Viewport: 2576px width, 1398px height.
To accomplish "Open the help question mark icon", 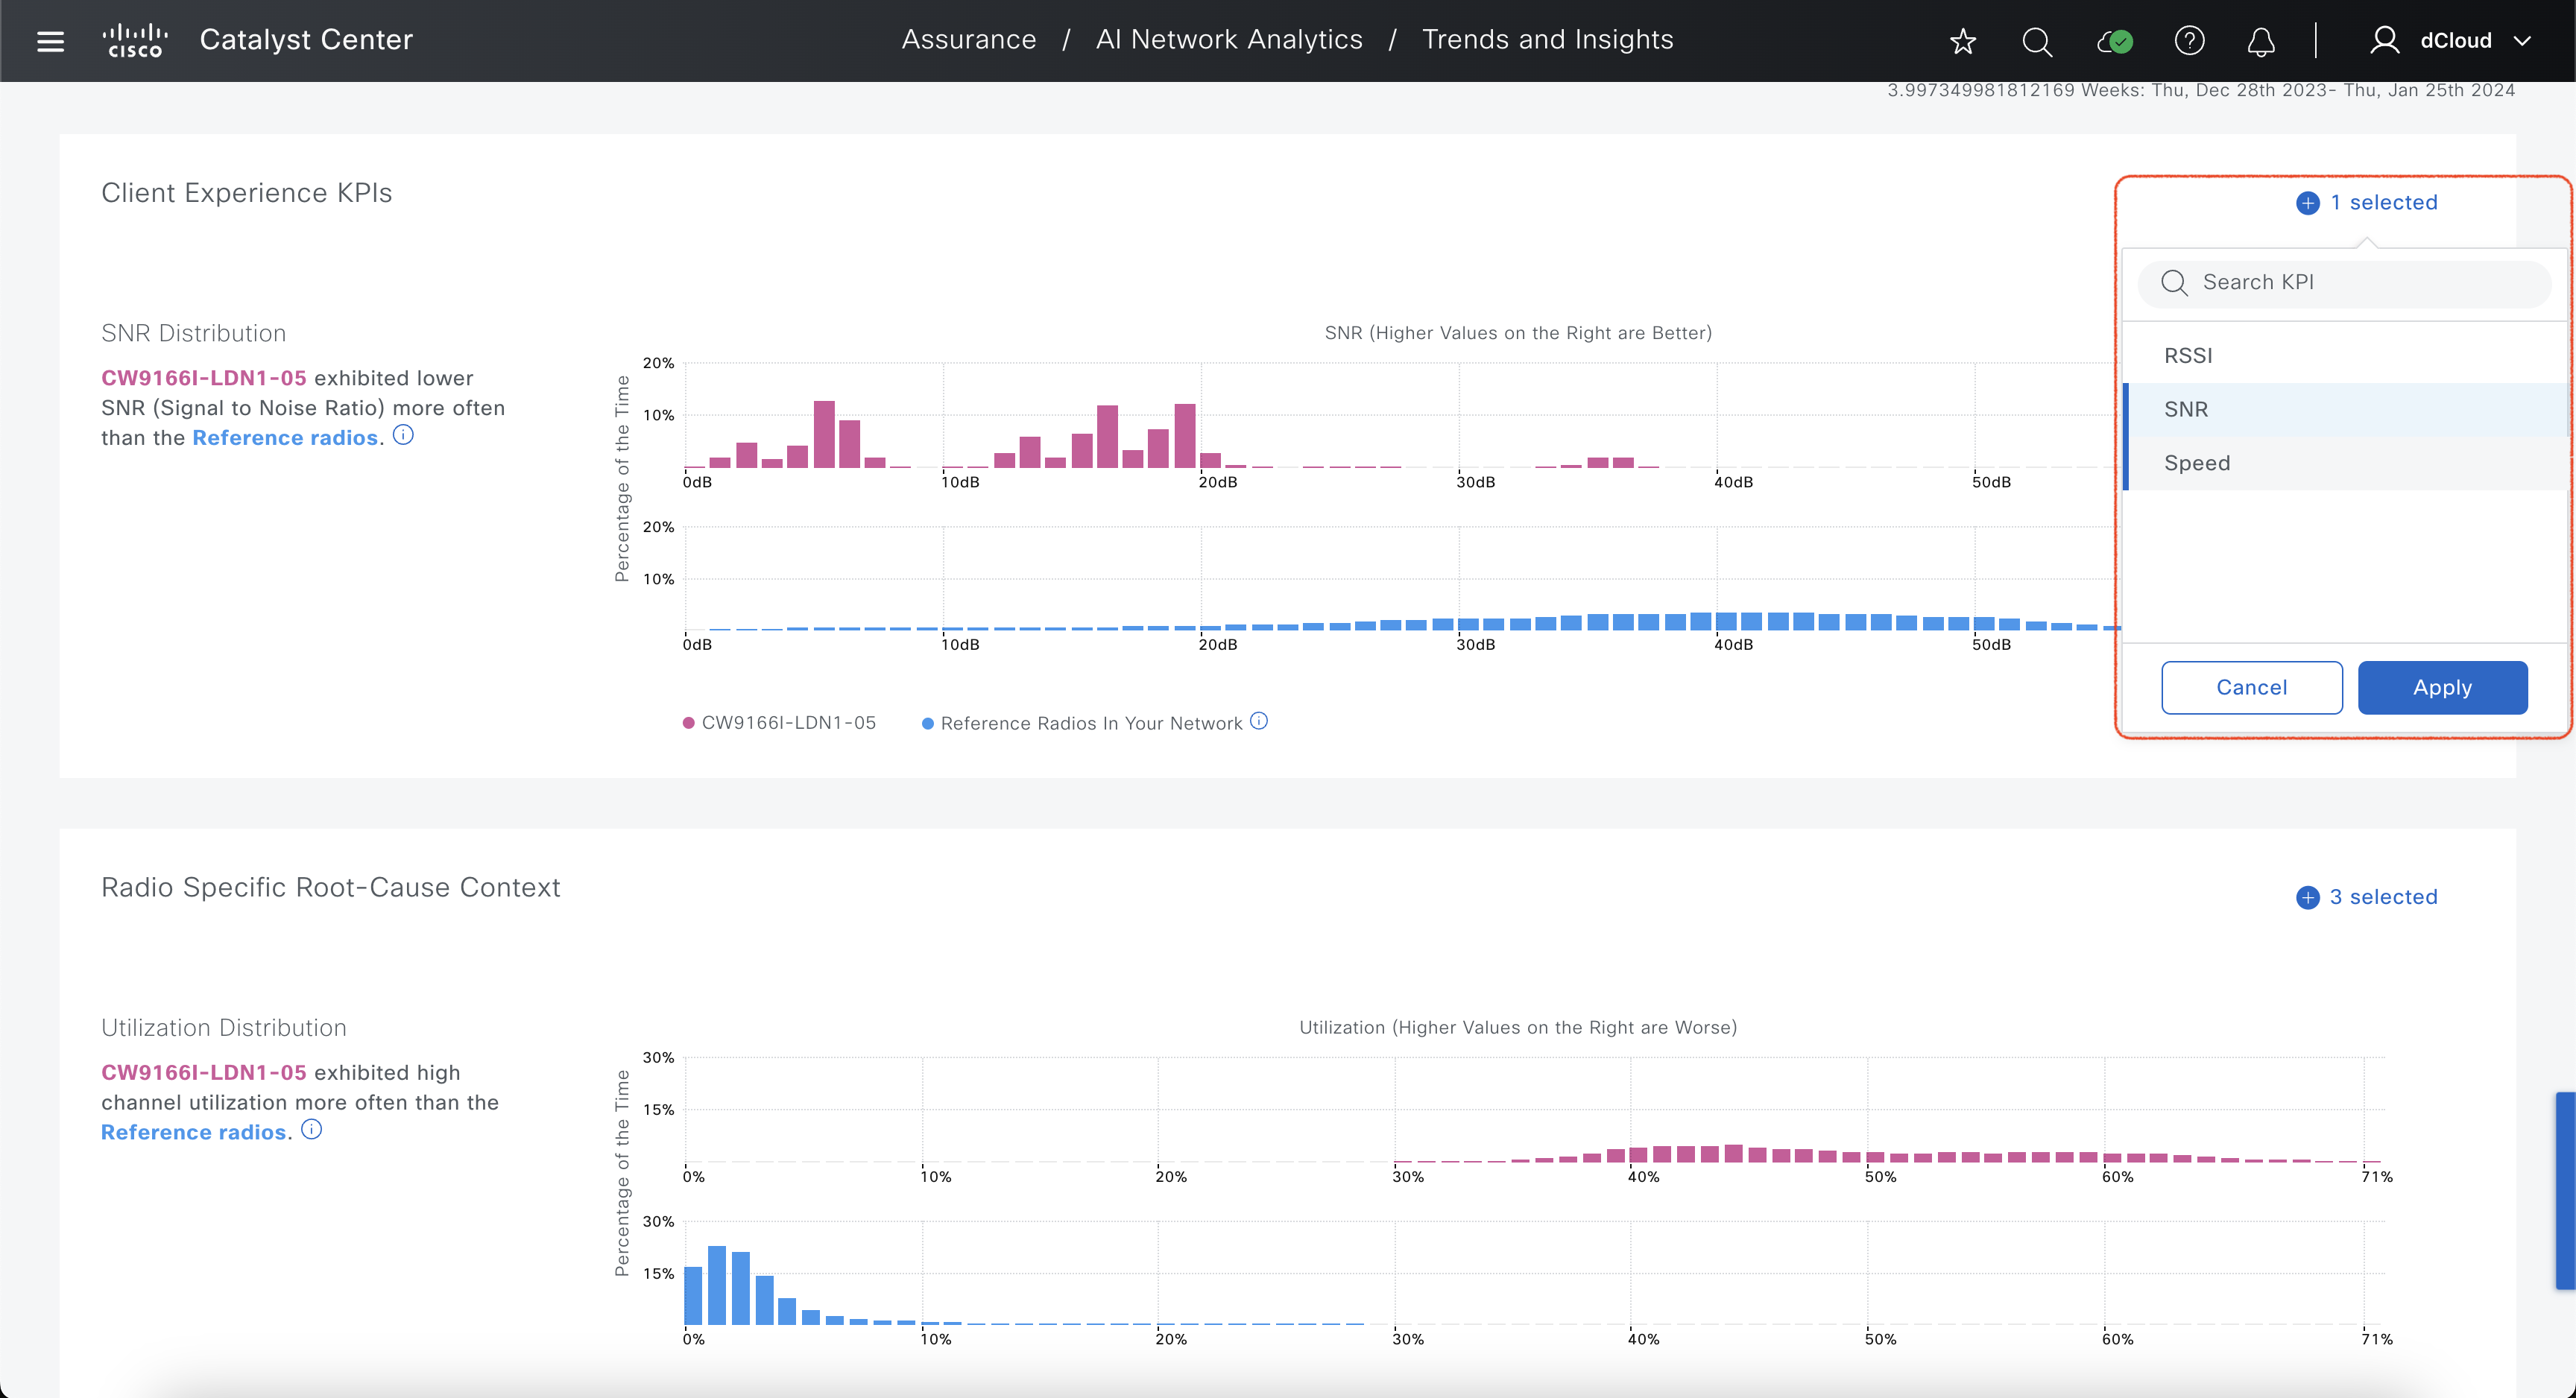I will click(x=2189, y=41).
